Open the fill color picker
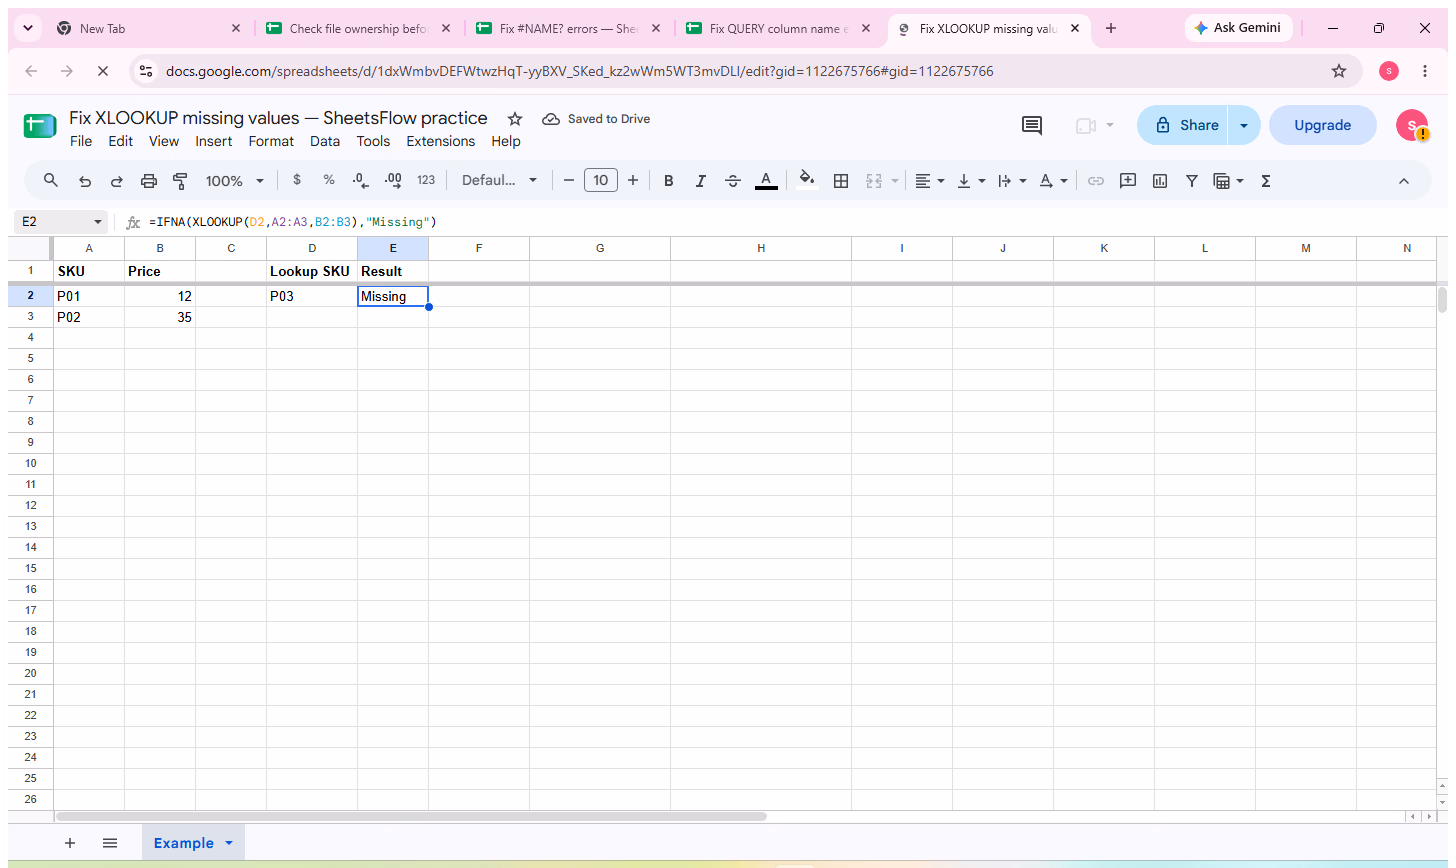 click(807, 181)
